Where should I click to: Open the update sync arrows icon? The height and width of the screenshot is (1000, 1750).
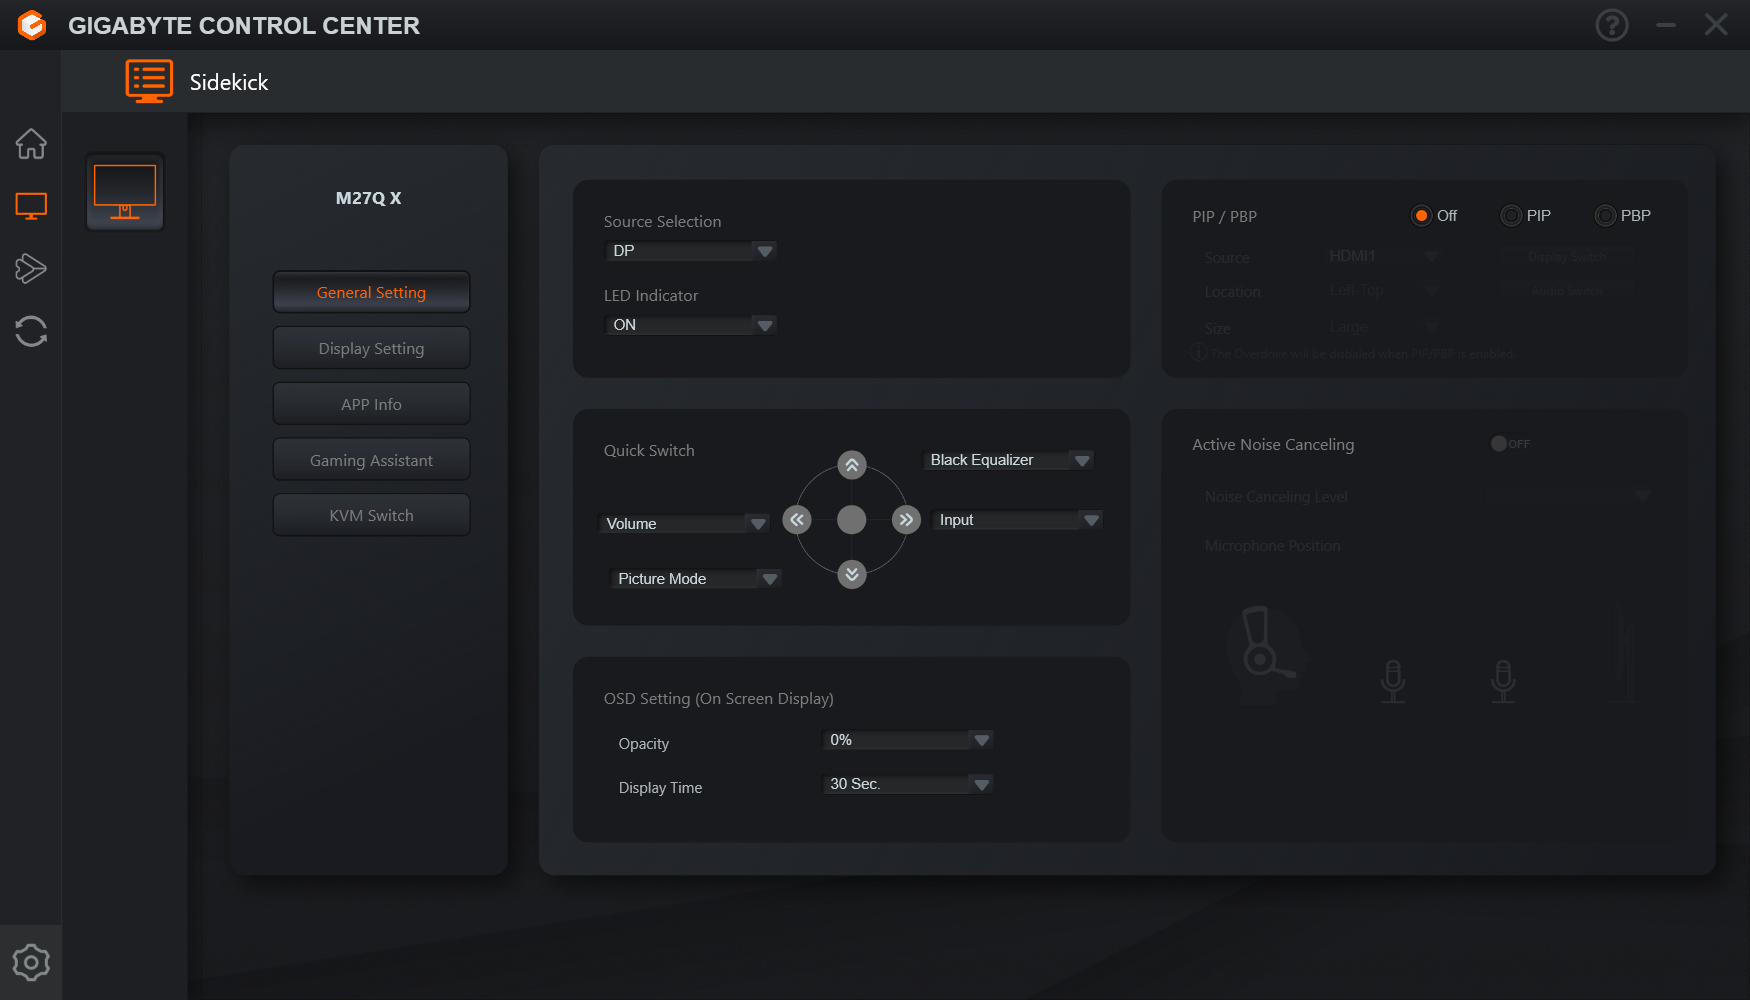point(31,331)
